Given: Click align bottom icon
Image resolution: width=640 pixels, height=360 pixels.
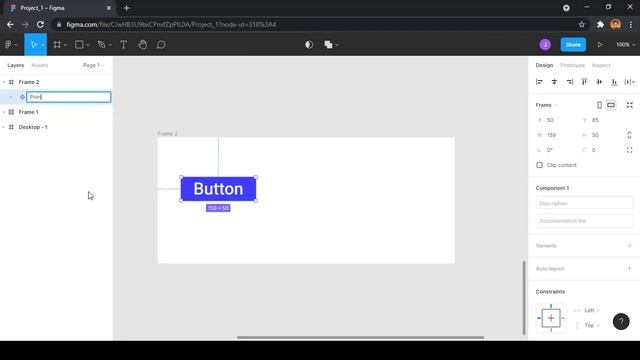Looking at the screenshot, I should (x=614, y=82).
